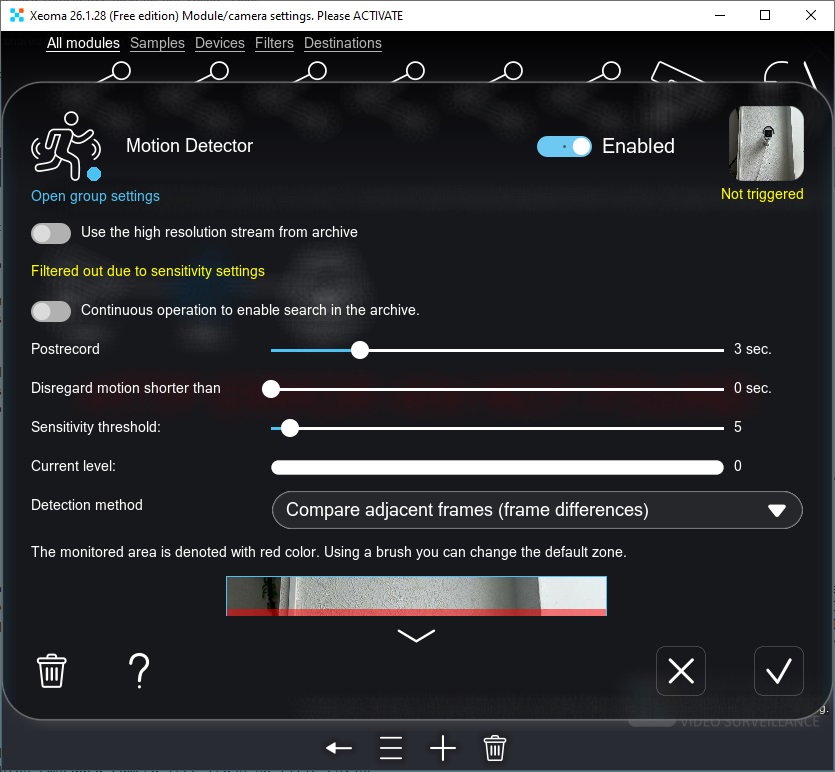Open the Destinations tab
The height and width of the screenshot is (772, 835).
(343, 43)
